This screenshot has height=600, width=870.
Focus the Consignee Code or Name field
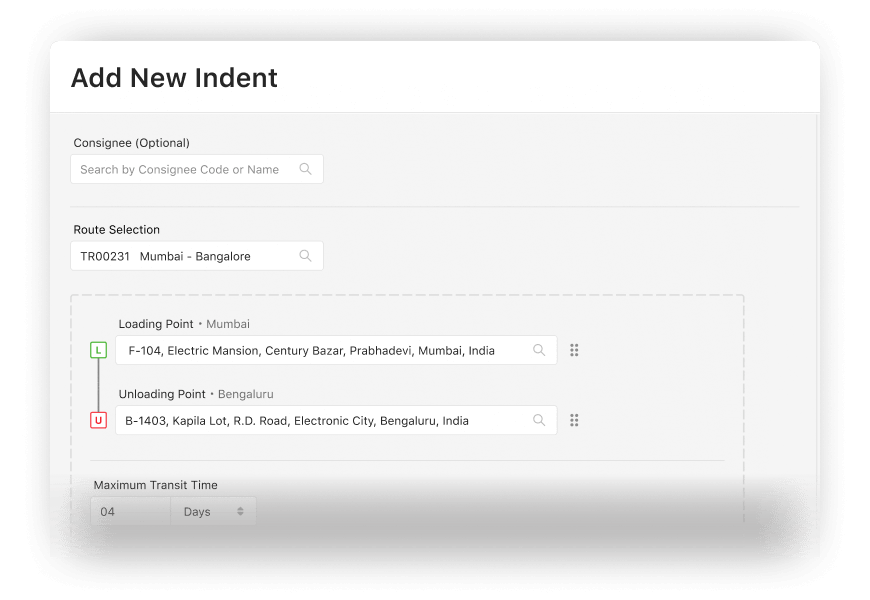197,169
